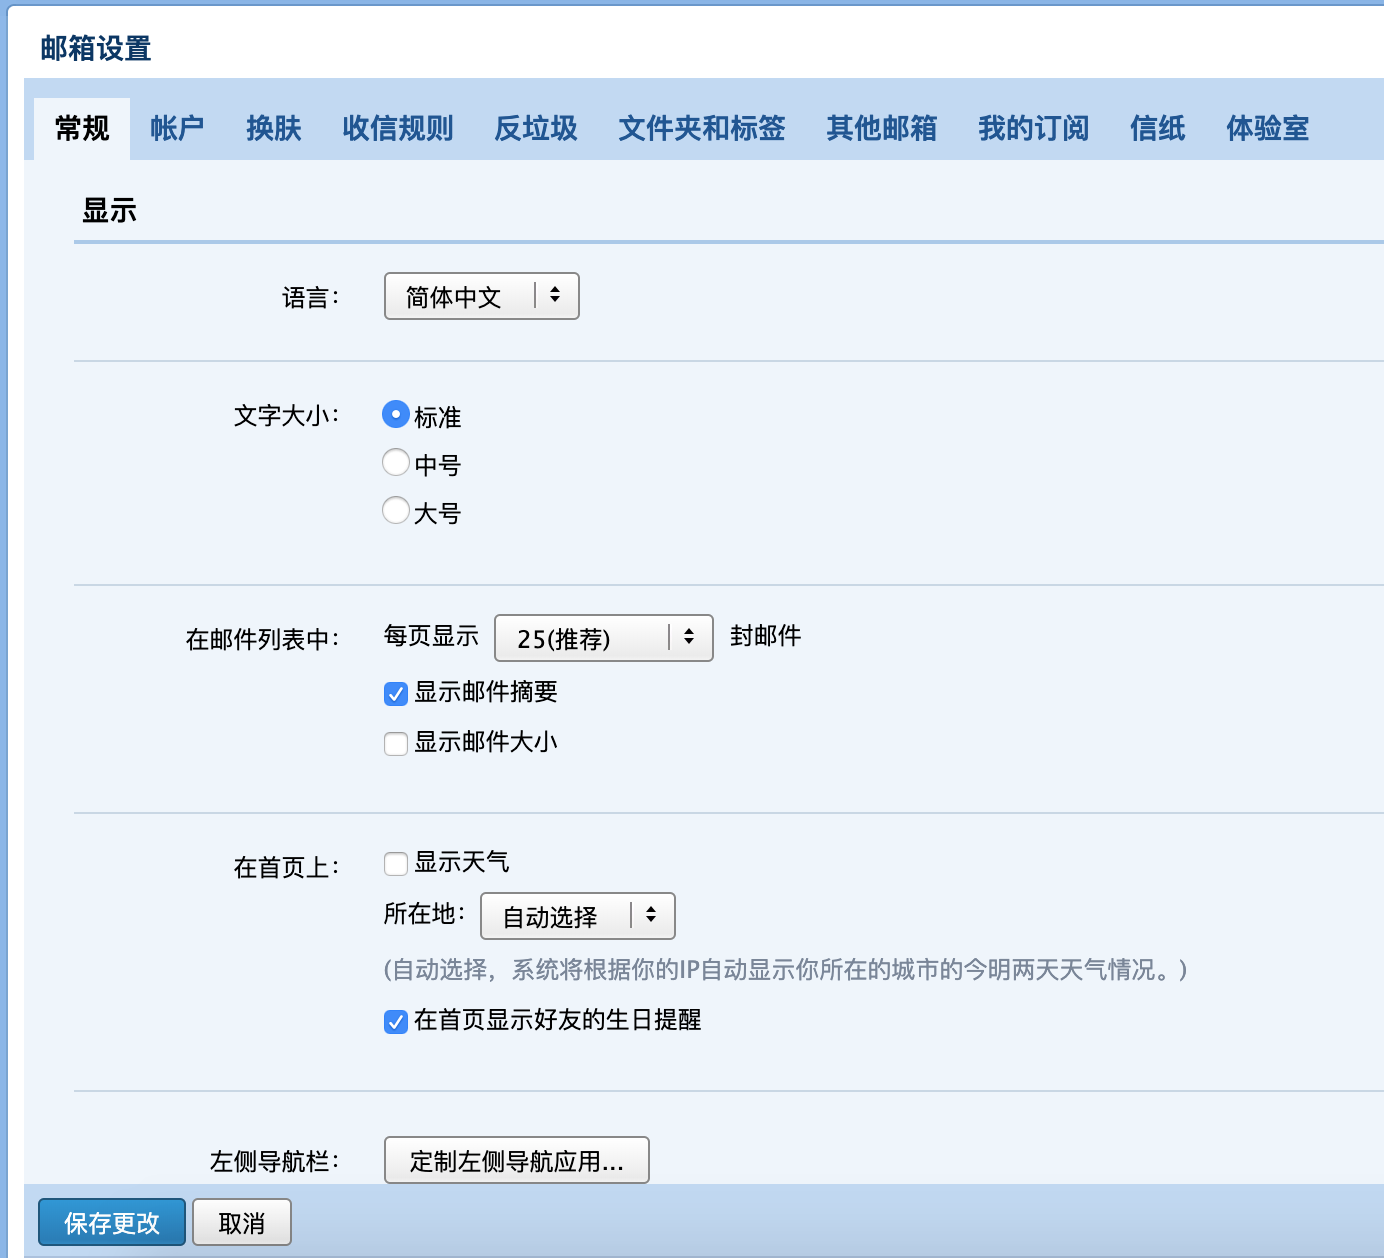Switch to the 我的订阅 tab

[x=1033, y=128]
